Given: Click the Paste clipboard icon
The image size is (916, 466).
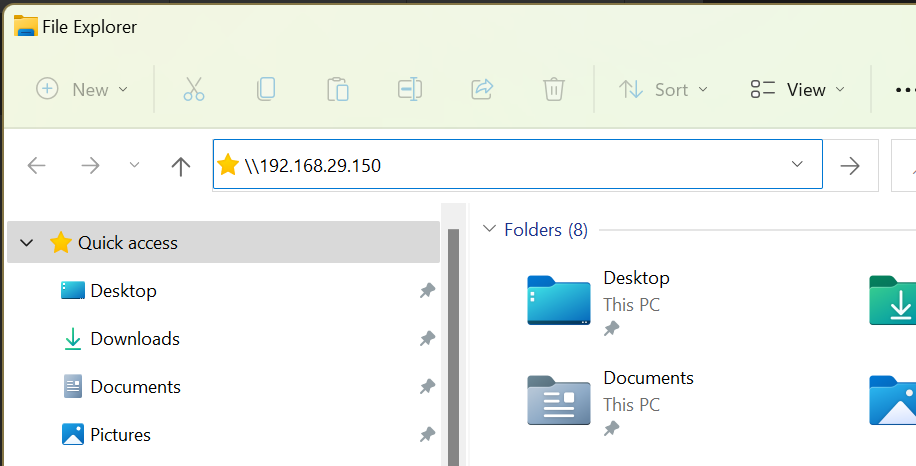Looking at the screenshot, I should [338, 89].
